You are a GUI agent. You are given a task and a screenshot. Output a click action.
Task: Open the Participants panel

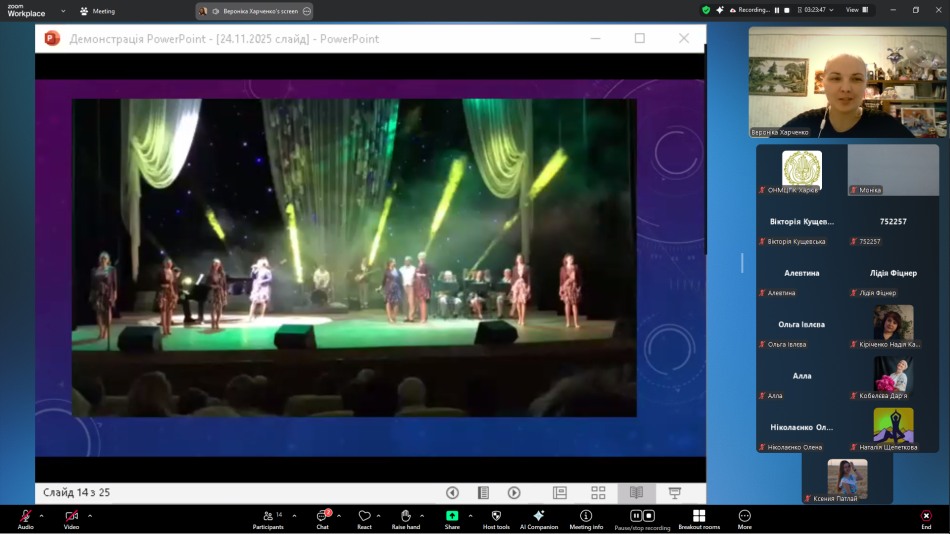[267, 518]
